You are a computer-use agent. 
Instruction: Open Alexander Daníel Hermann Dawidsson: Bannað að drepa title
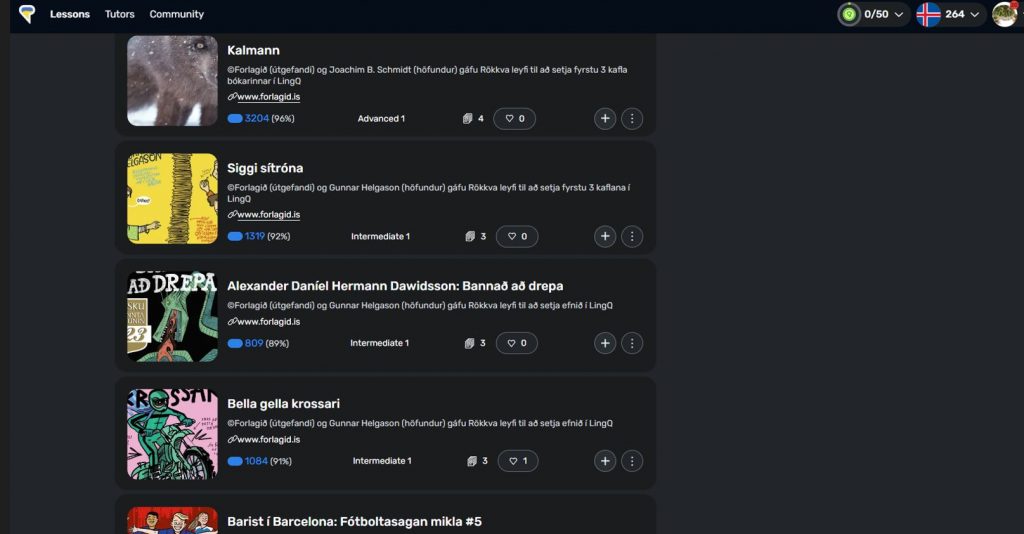(x=395, y=286)
